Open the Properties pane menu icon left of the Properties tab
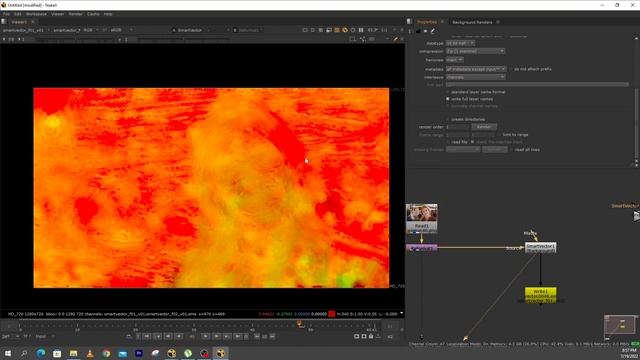The height and width of the screenshot is (360, 640). 409,22
